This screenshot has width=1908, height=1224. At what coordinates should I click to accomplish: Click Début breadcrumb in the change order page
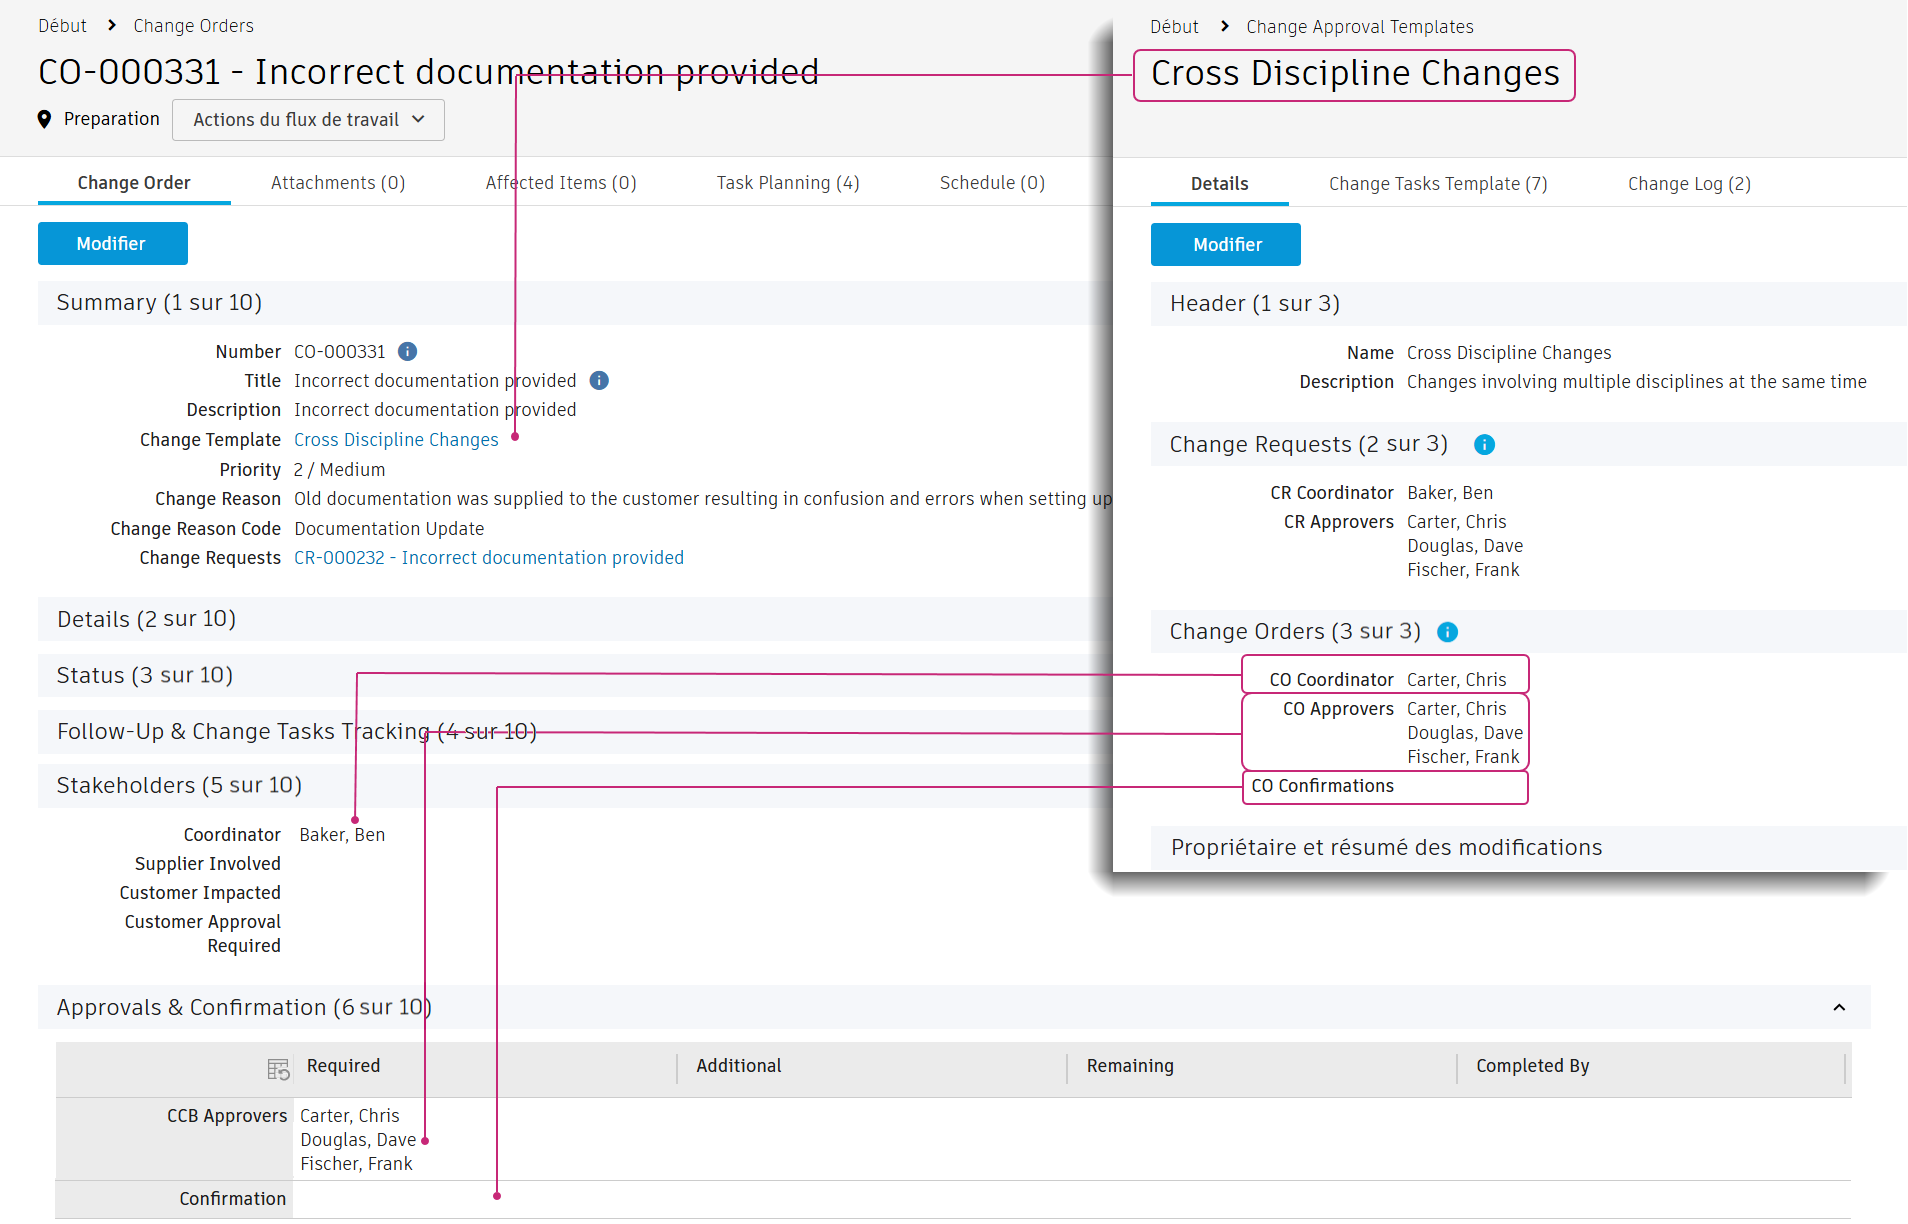pos(62,26)
